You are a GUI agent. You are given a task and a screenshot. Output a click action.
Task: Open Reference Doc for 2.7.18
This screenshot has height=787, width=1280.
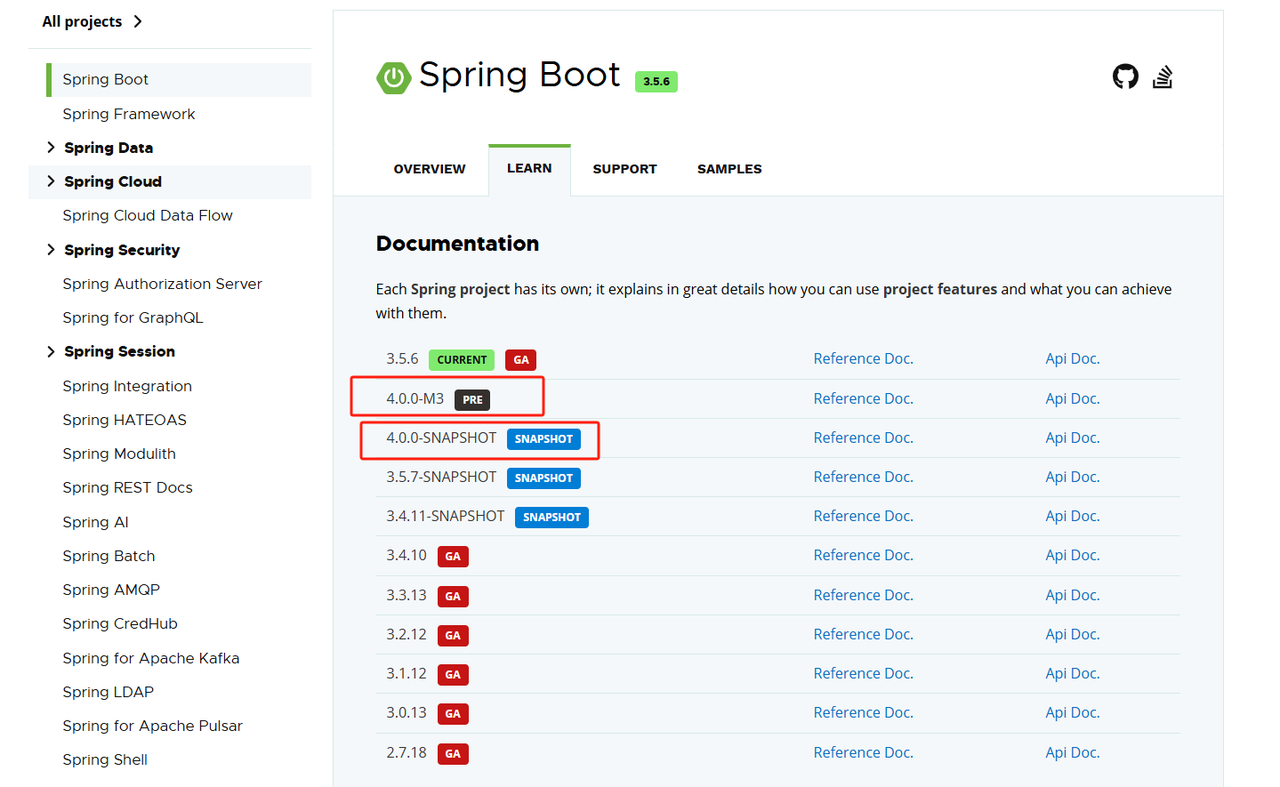click(863, 752)
